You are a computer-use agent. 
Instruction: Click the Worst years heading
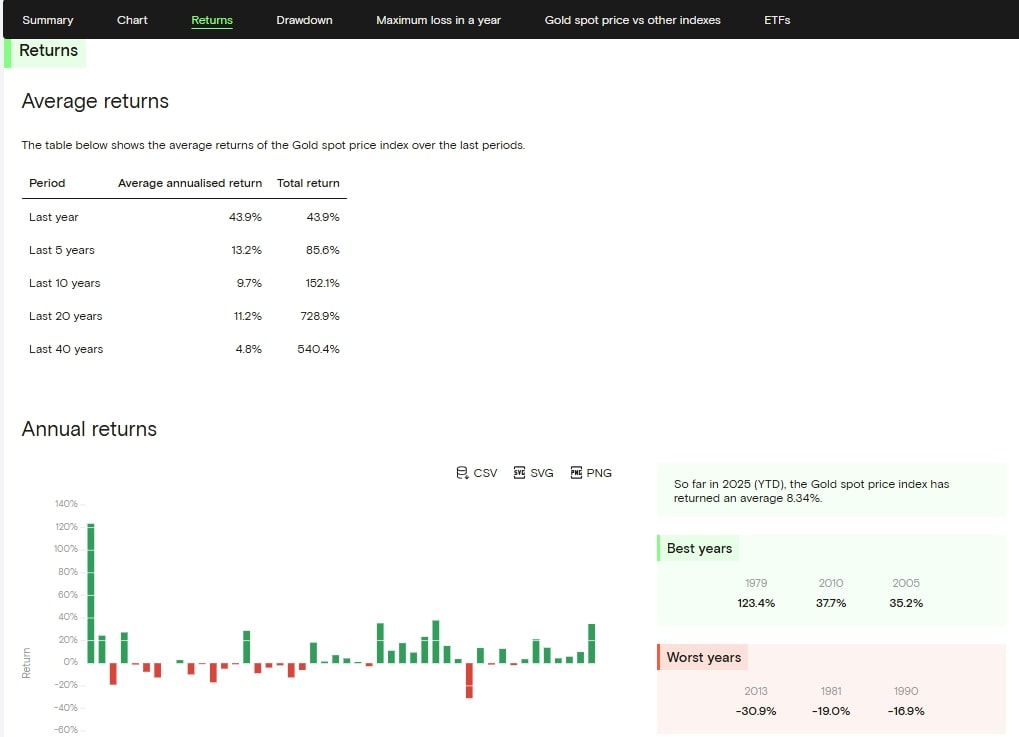coord(703,657)
